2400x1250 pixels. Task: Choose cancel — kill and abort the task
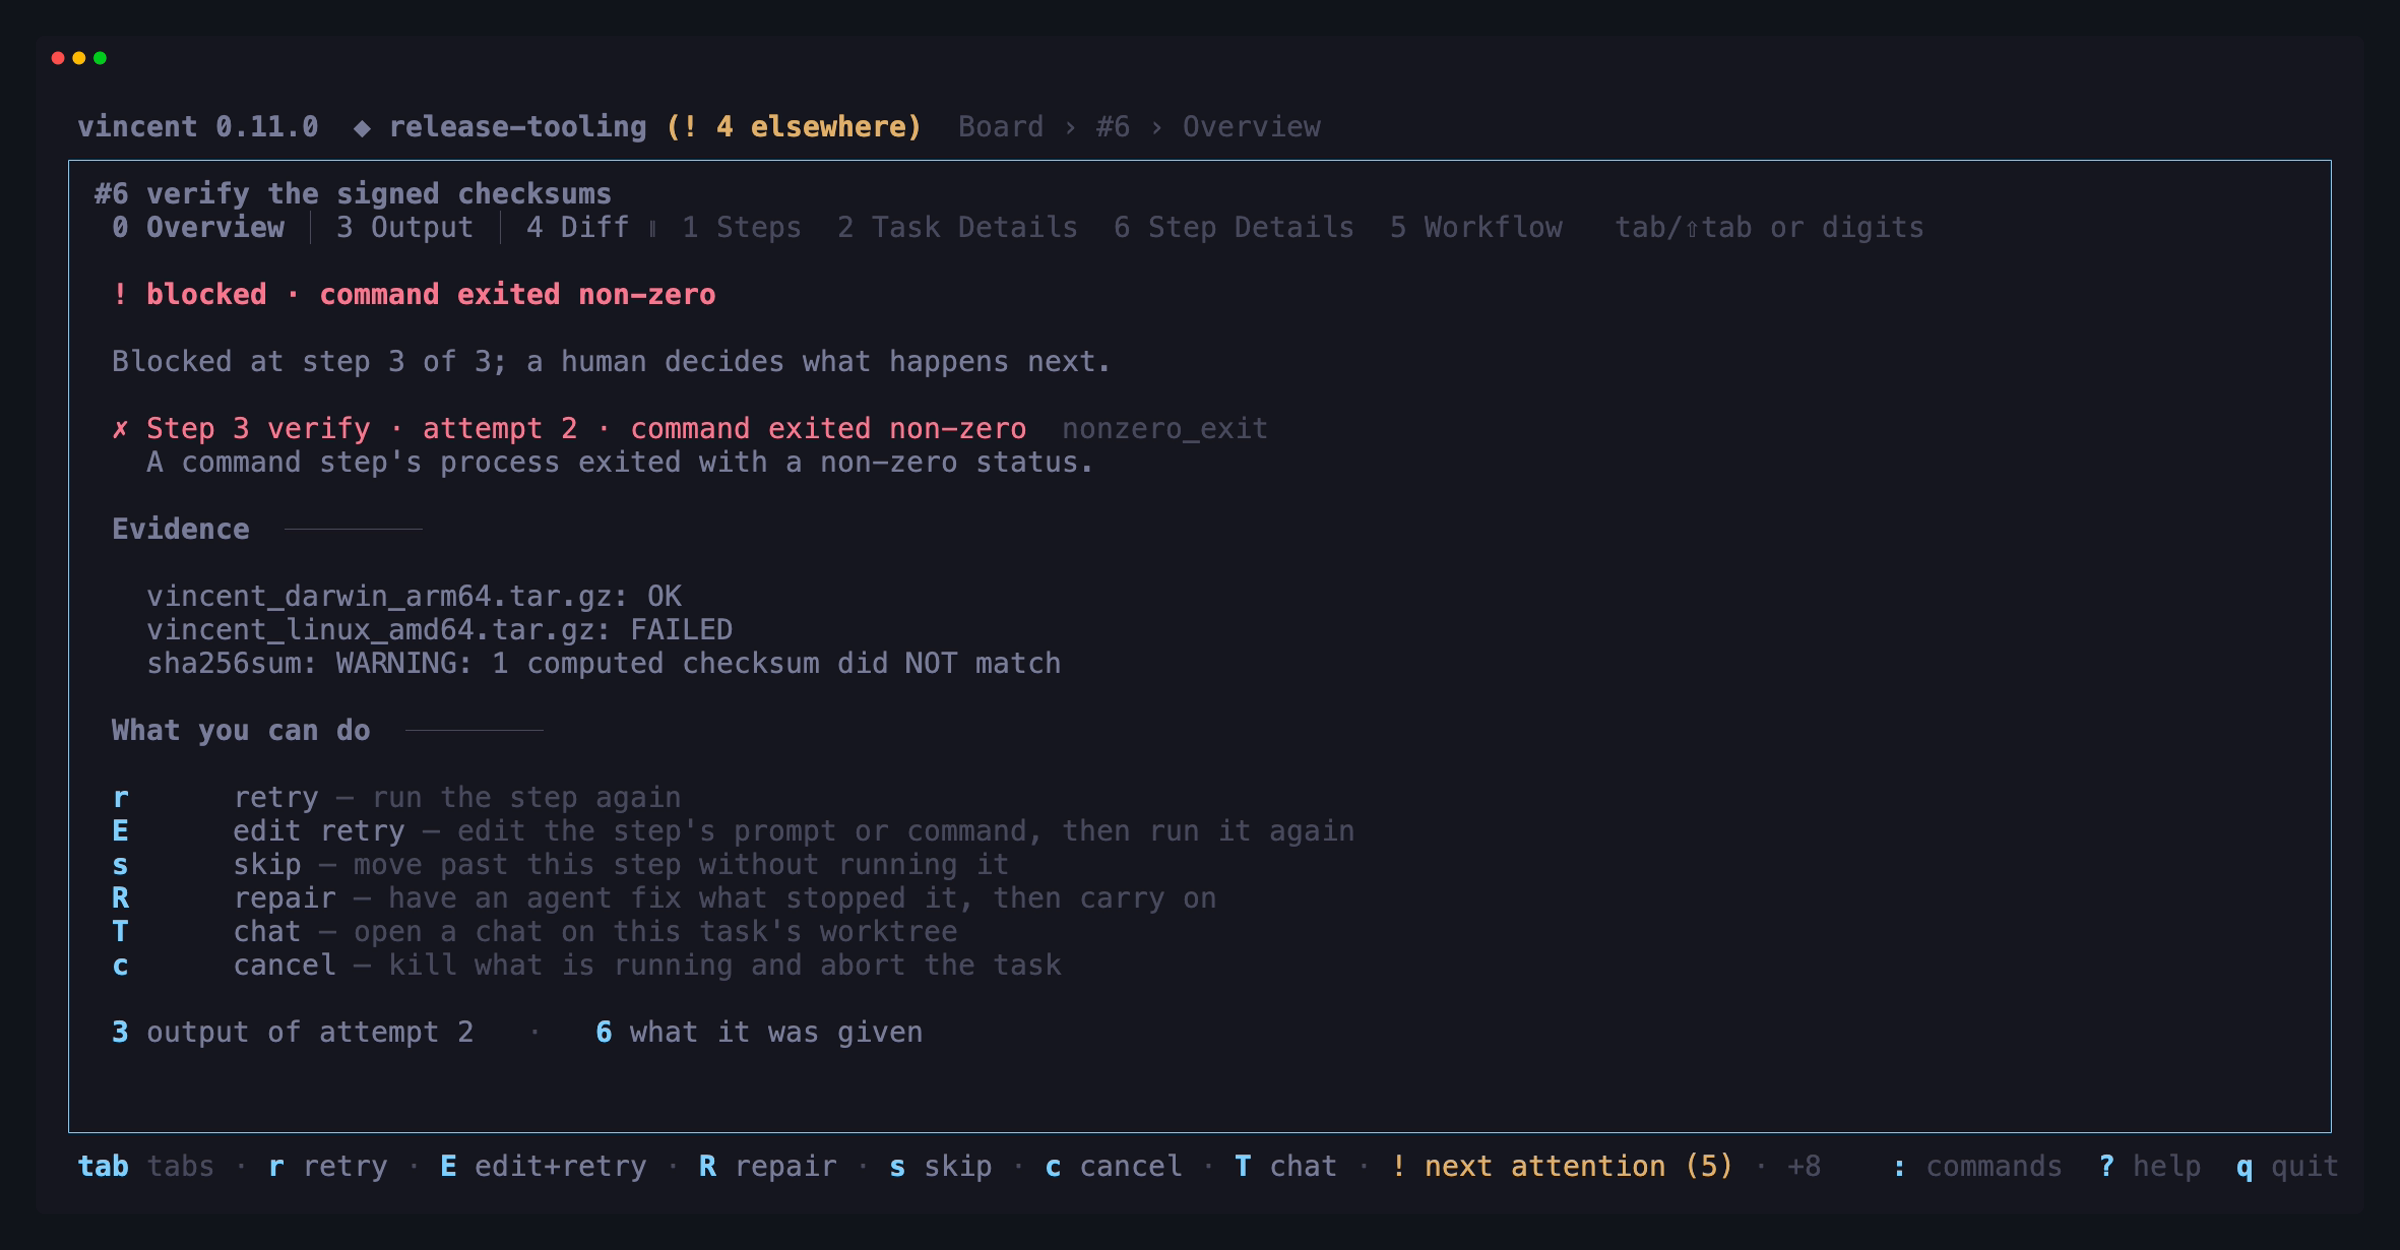coord(586,965)
